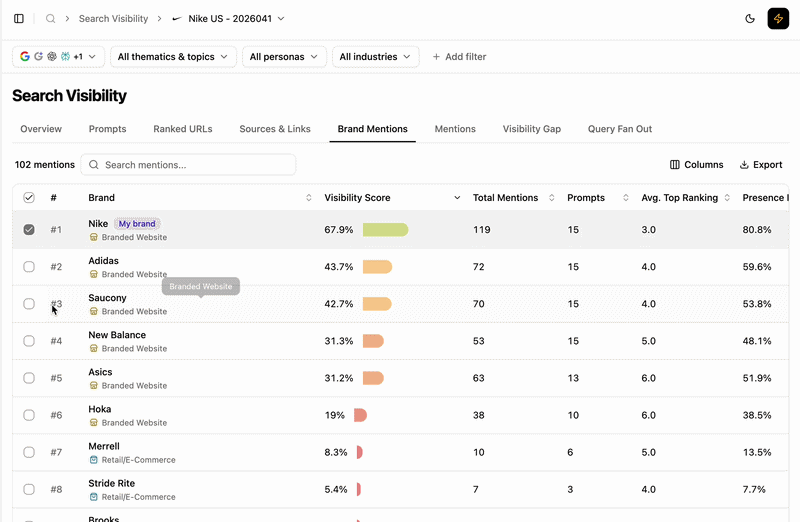Screen dimensions: 800x522
Task: Sort by Brand column arrows
Action: (x=309, y=197)
